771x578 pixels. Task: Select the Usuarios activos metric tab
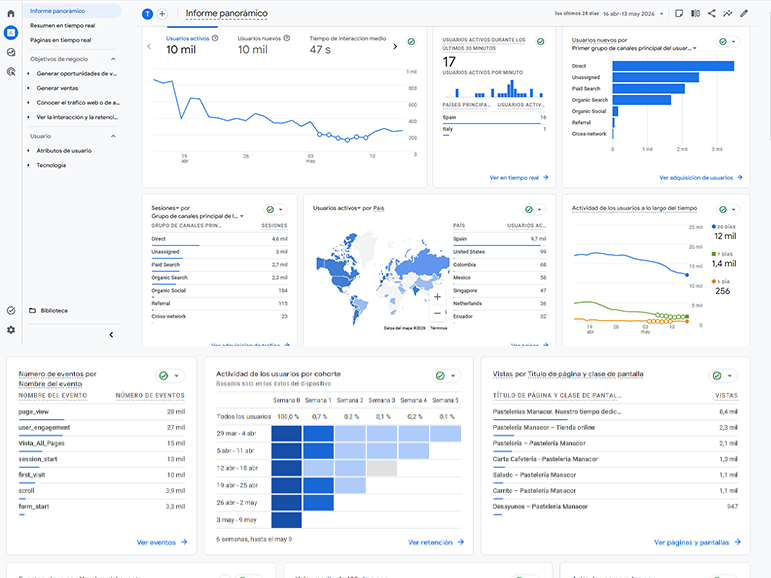pyautogui.click(x=192, y=45)
